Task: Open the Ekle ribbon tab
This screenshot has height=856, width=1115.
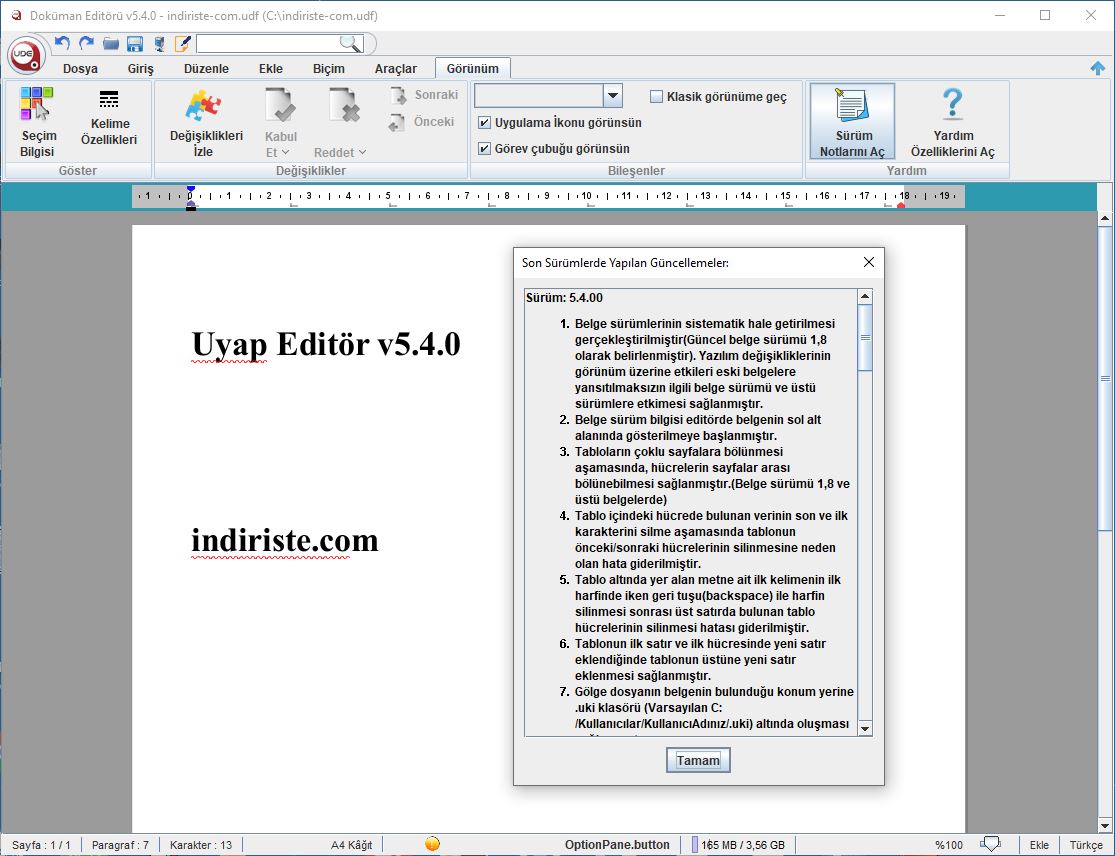Action: click(x=271, y=68)
